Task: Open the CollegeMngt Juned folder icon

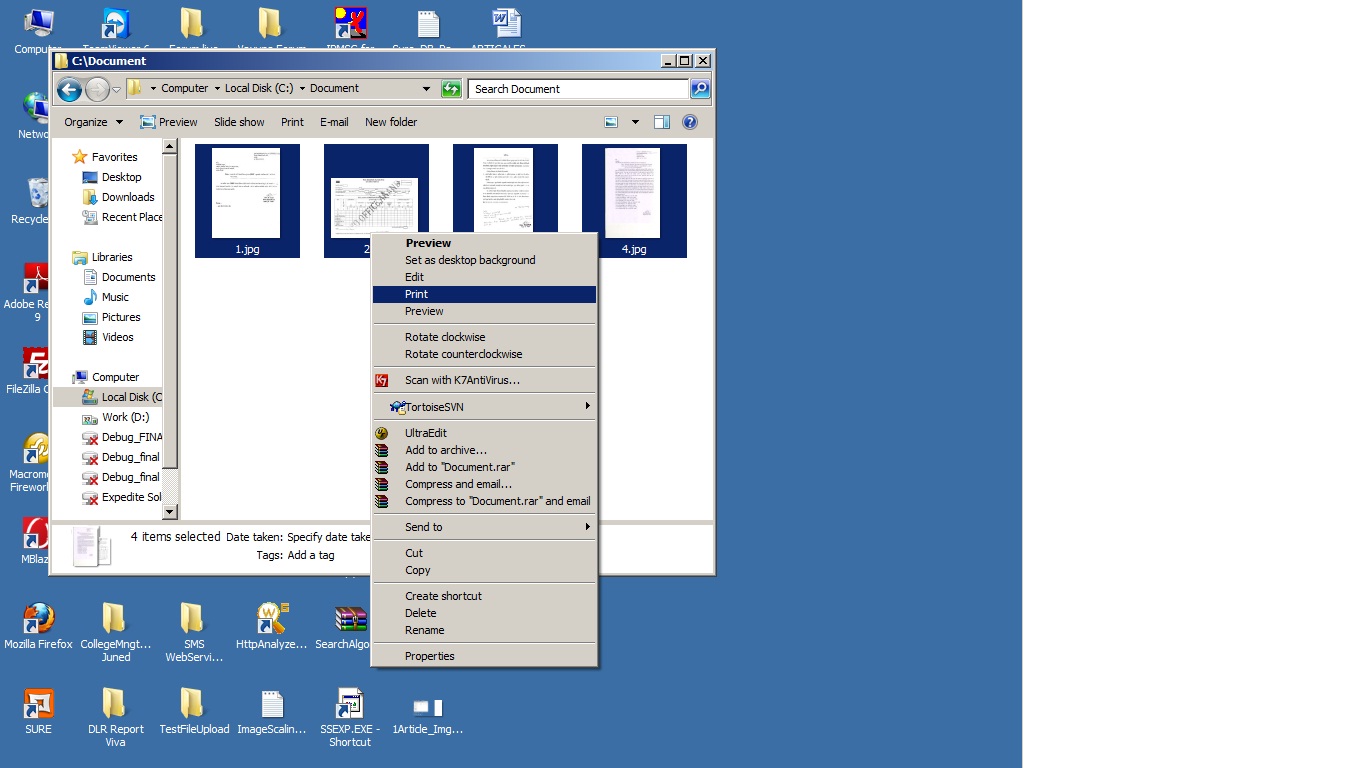Action: pyautogui.click(x=115, y=633)
